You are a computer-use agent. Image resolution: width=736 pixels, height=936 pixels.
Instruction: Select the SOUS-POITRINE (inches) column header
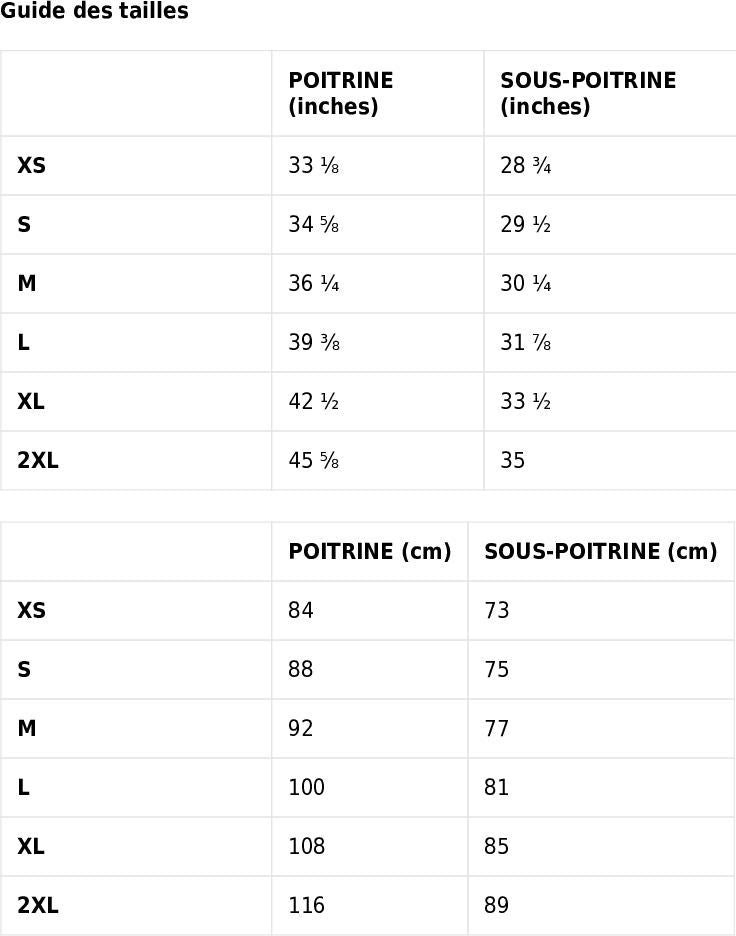(x=588, y=93)
